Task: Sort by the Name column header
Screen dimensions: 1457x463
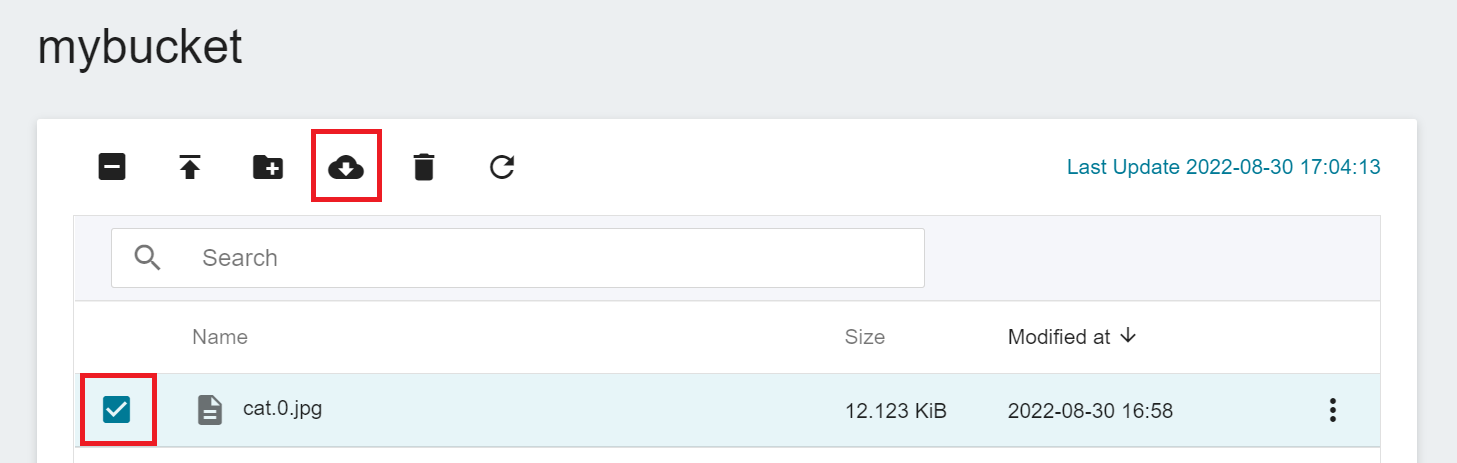Action: point(220,337)
